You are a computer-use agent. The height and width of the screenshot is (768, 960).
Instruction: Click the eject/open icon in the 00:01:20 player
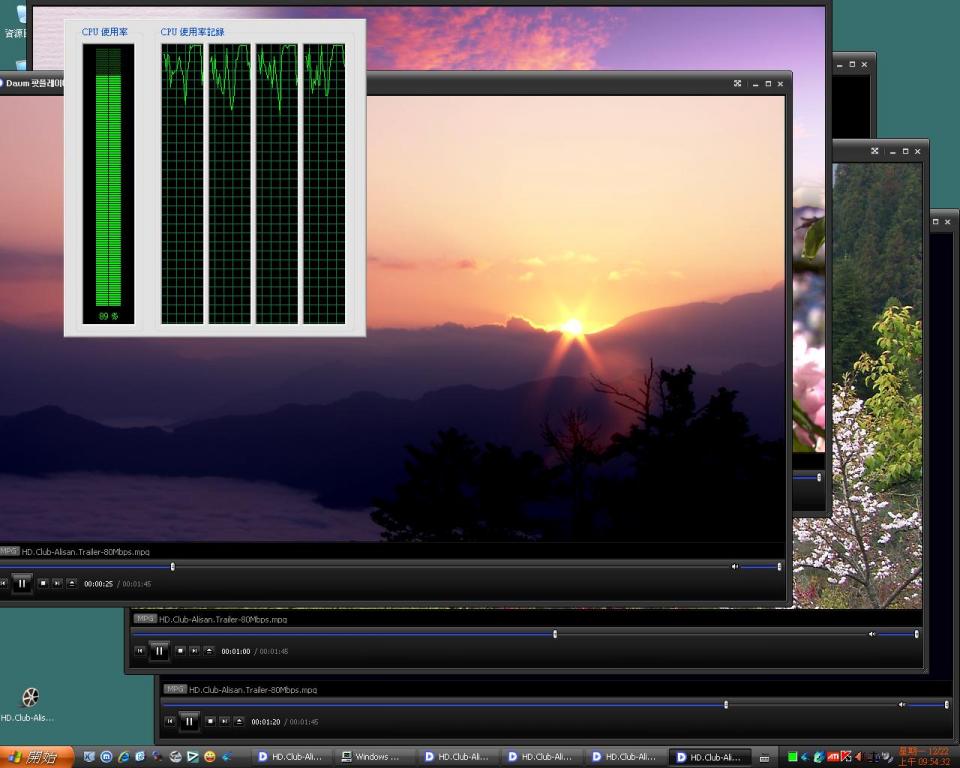(238, 721)
